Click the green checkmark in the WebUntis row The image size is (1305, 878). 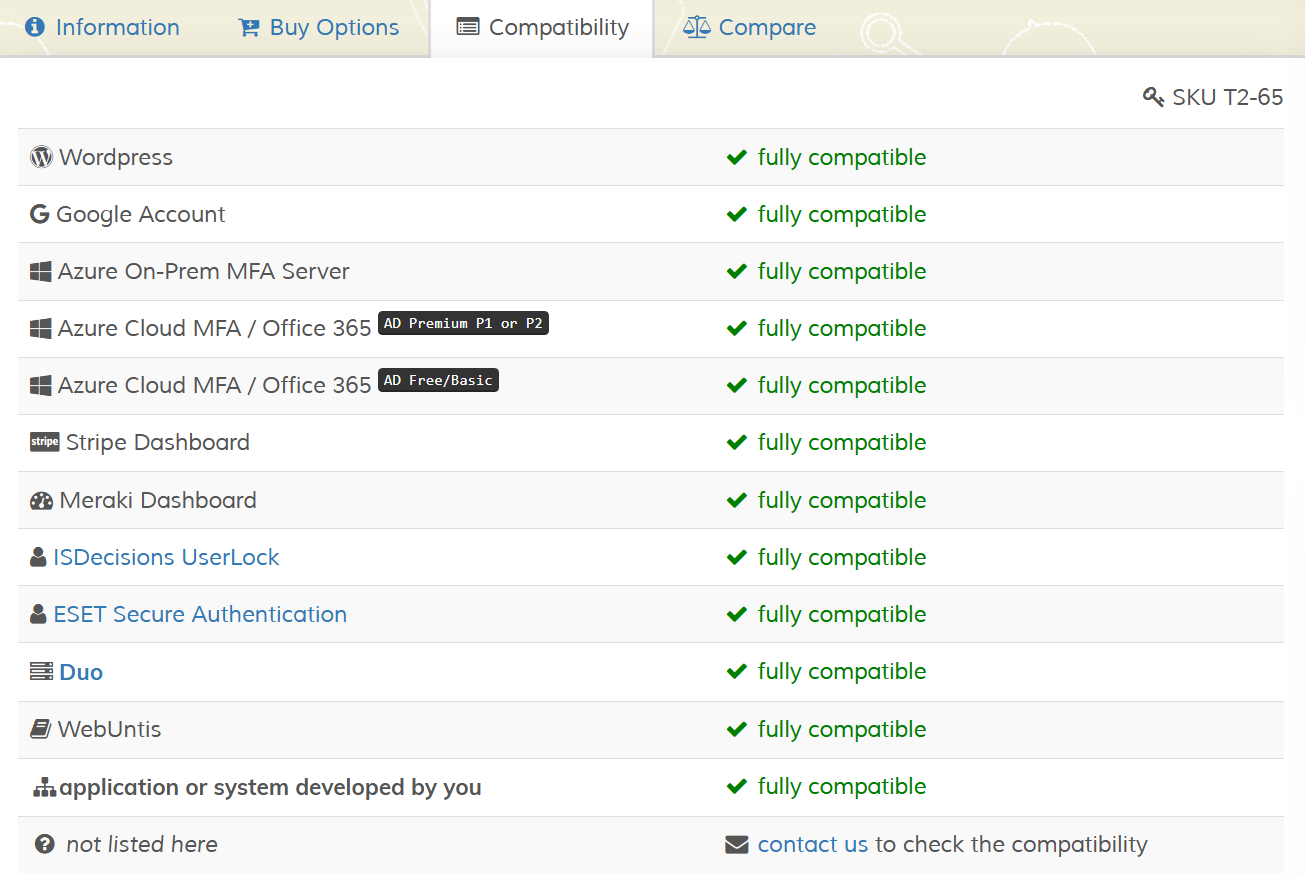[x=737, y=729]
